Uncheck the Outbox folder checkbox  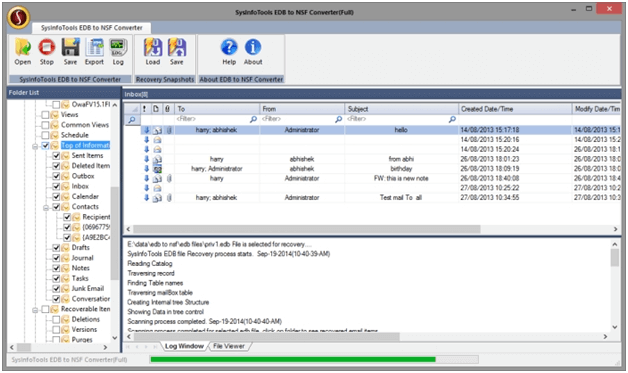56,176
